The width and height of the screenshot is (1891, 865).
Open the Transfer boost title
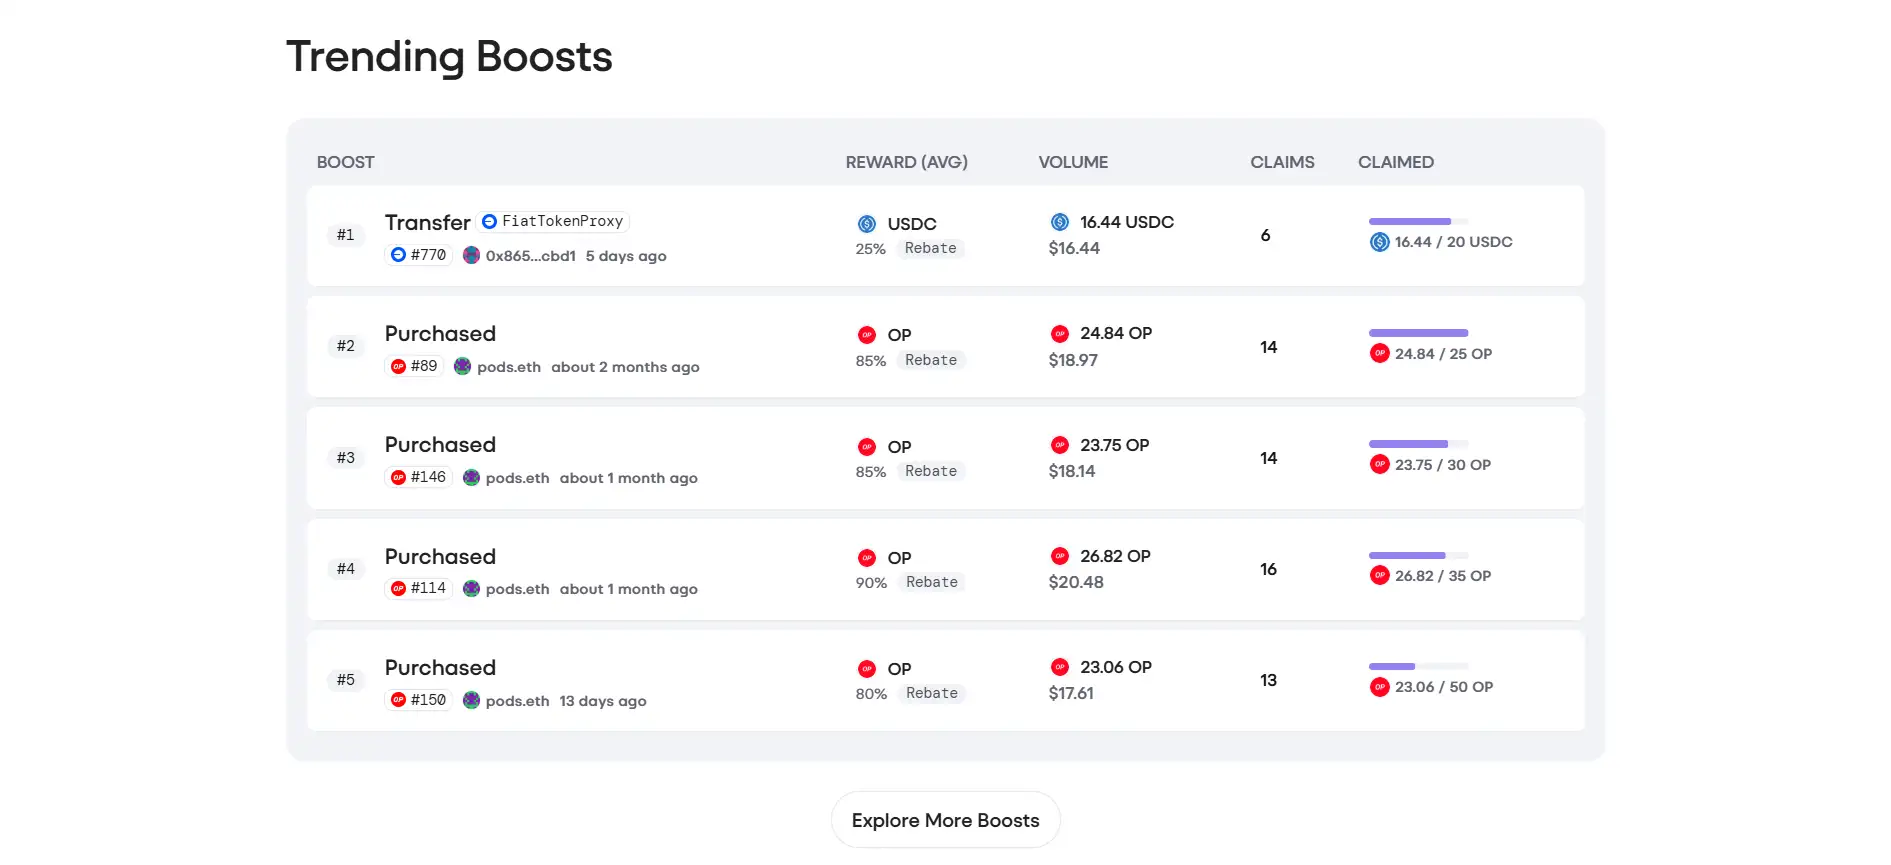[x=427, y=222]
